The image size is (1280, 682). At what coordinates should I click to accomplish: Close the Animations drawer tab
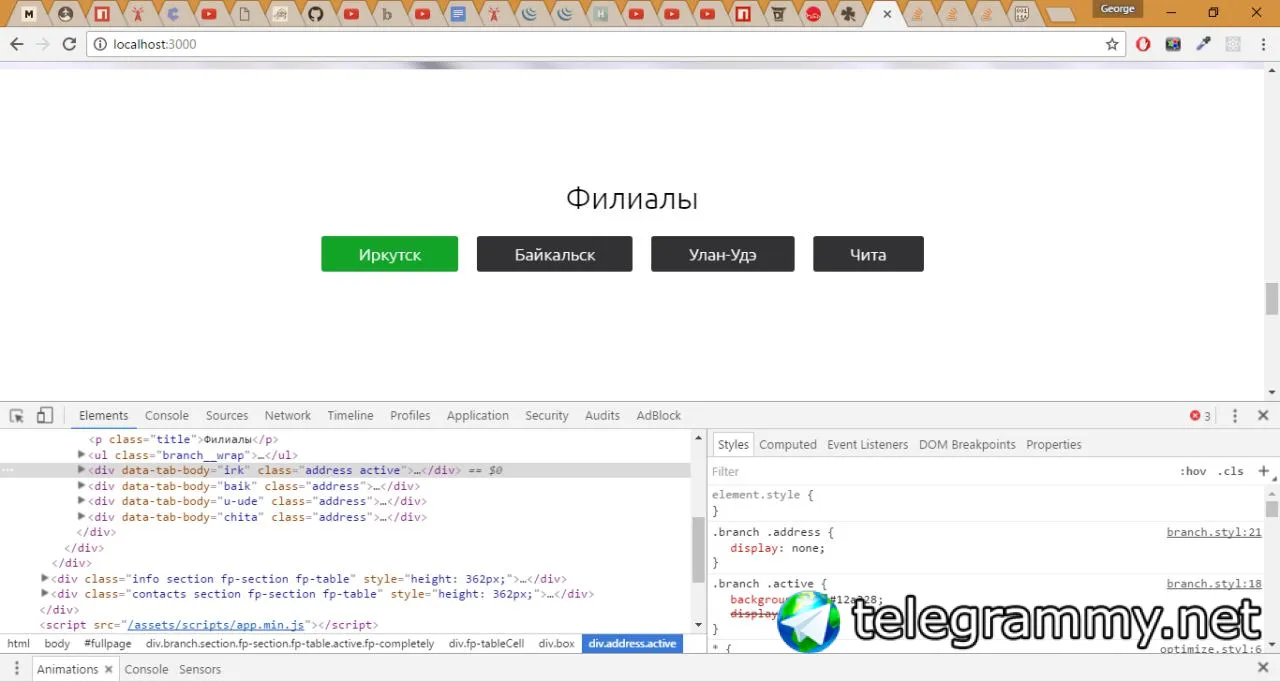click(109, 669)
